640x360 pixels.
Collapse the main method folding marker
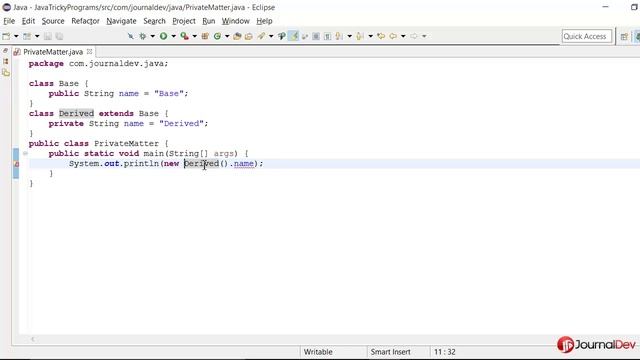point(25,153)
